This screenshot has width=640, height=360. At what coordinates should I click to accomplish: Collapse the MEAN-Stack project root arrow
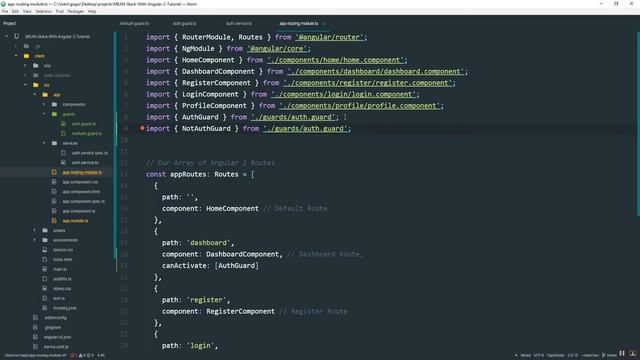[x=7, y=36]
